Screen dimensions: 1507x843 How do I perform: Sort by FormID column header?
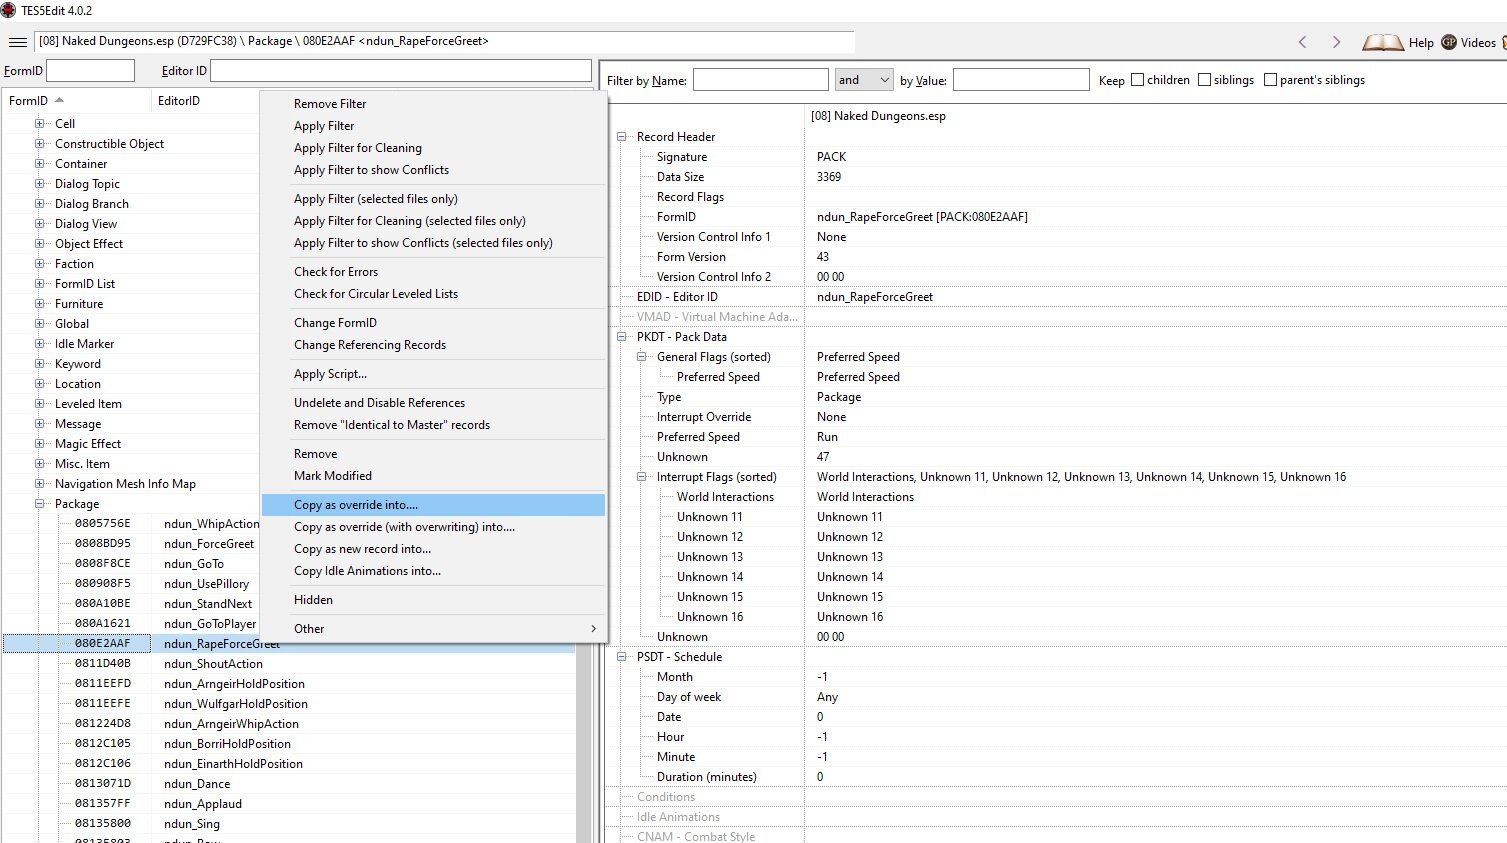pyautogui.click(x=75, y=101)
